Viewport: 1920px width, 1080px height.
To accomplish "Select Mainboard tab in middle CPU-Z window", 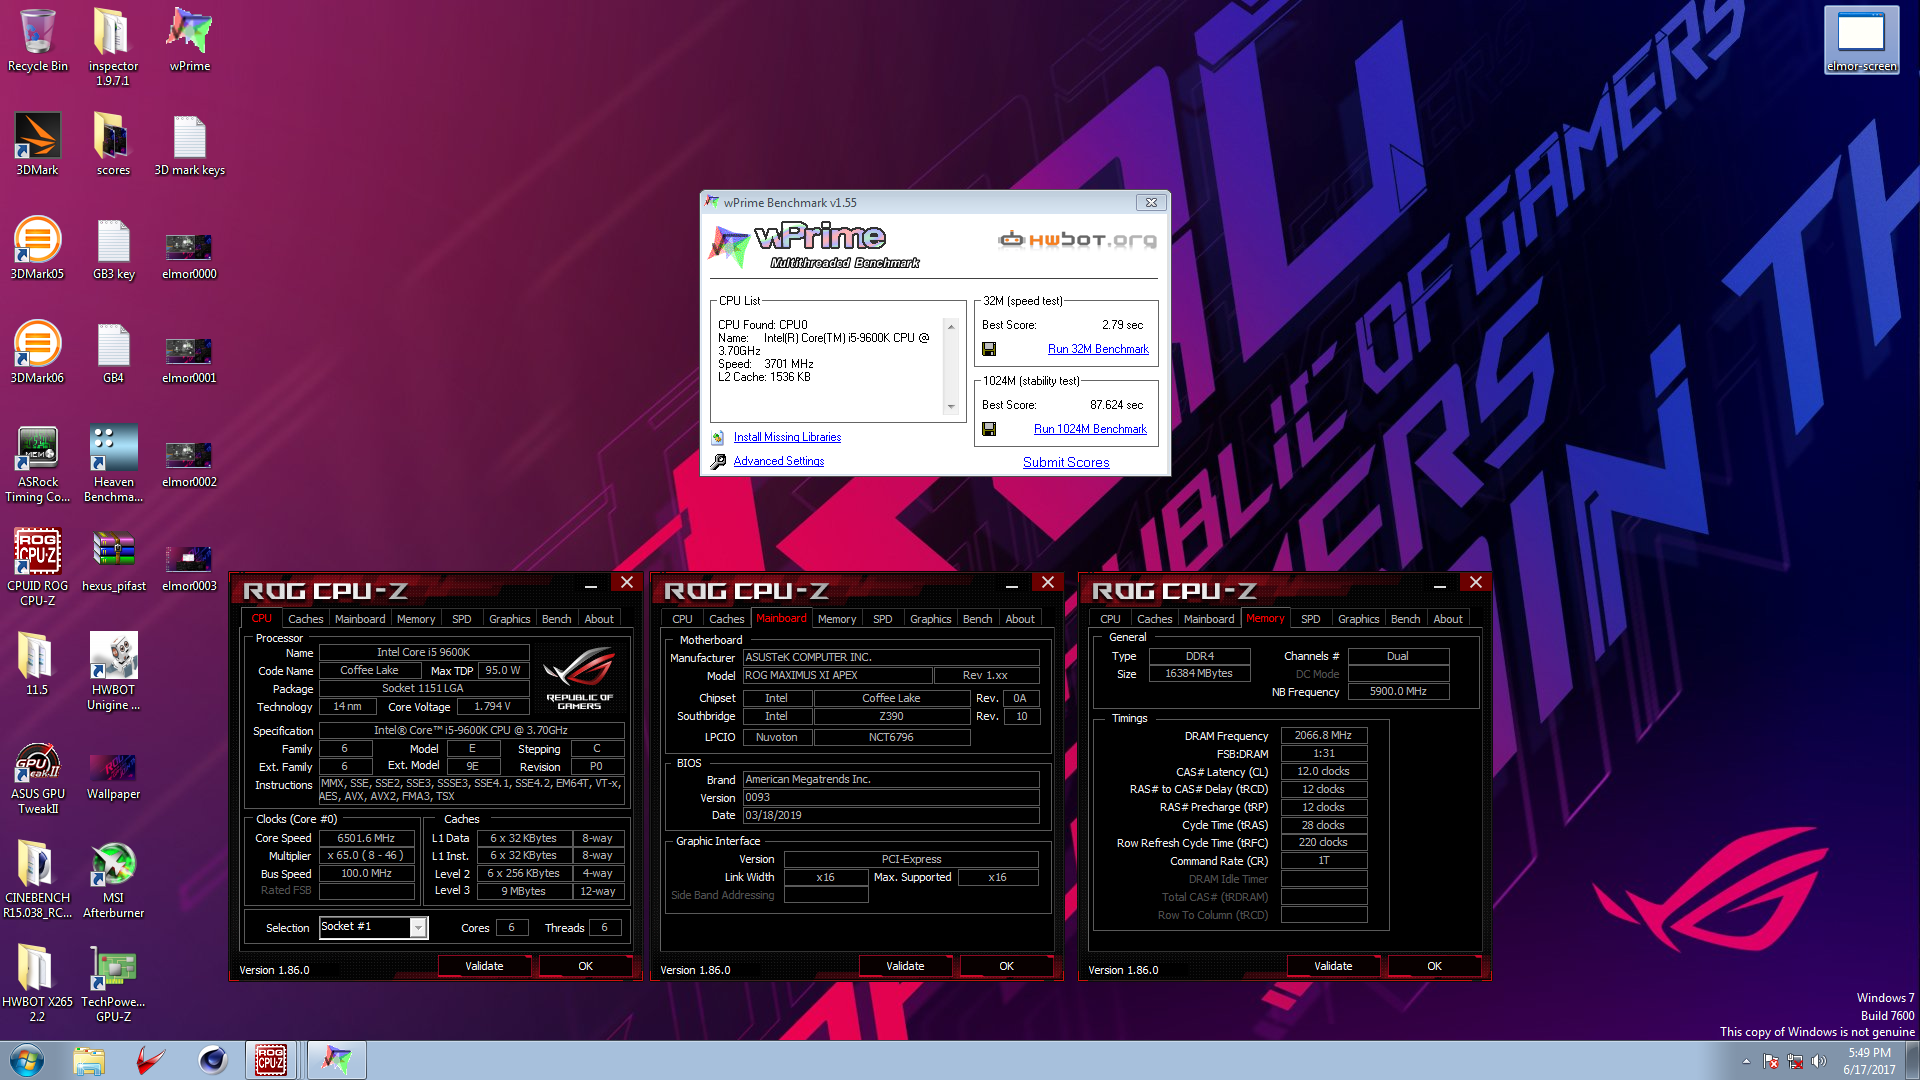I will click(781, 618).
